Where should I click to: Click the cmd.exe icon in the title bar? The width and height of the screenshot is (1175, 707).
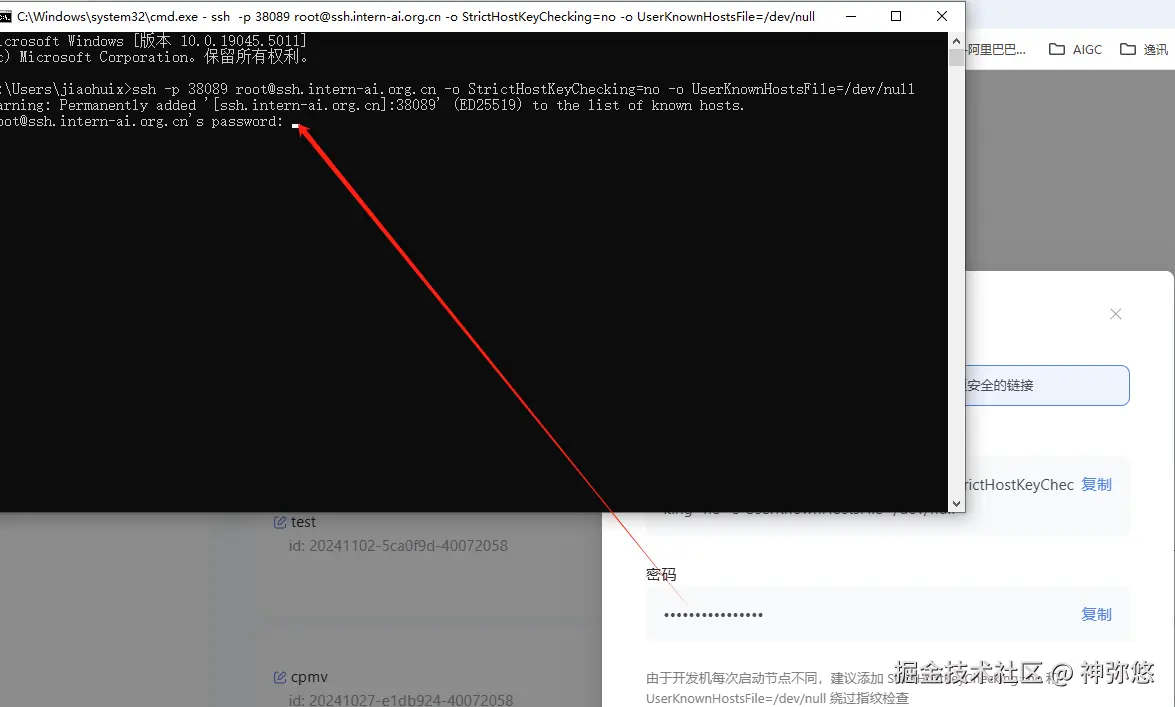4,16
